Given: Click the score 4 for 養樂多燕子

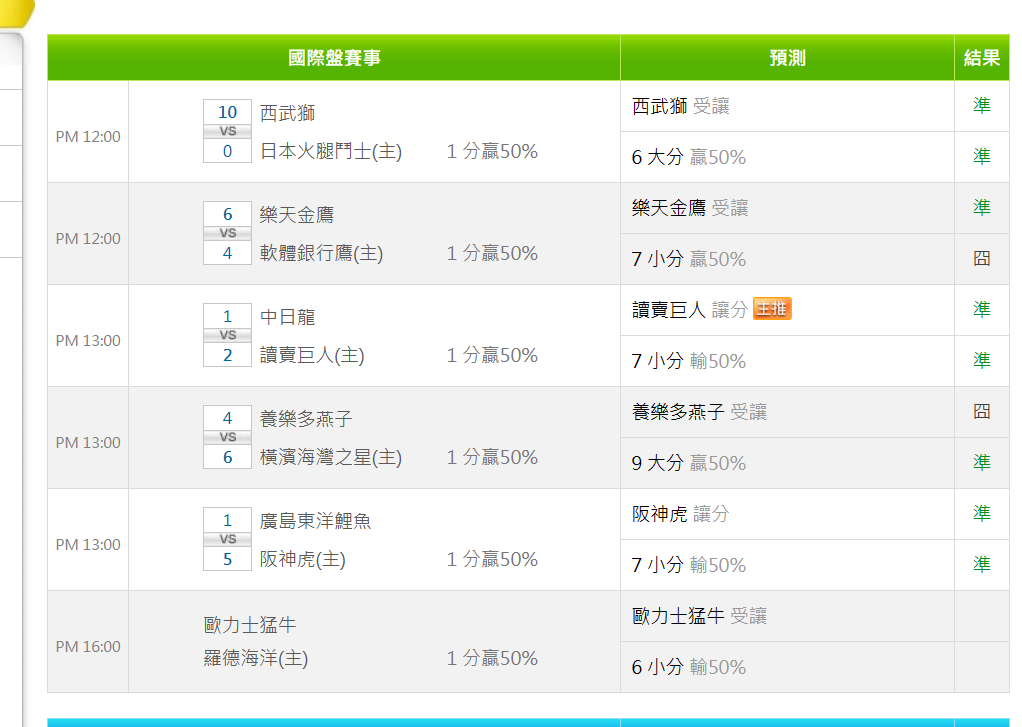Looking at the screenshot, I should pos(227,418).
